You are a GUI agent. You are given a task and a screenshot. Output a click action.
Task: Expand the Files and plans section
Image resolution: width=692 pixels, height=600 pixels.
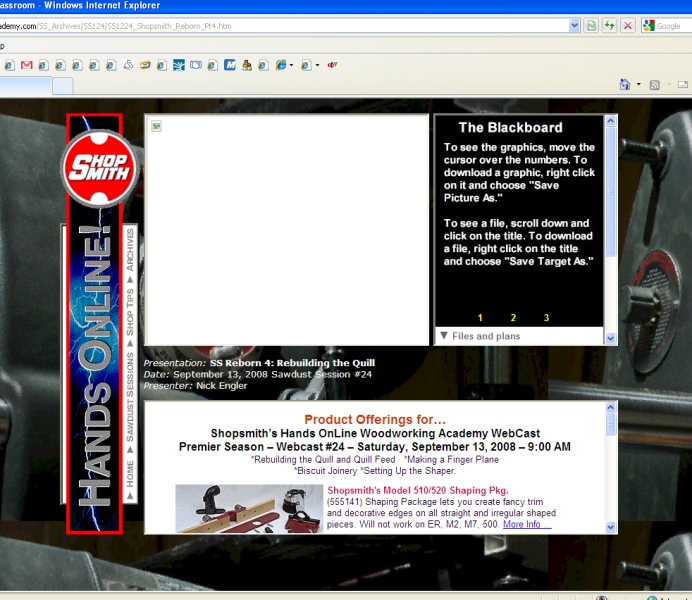tap(480, 336)
